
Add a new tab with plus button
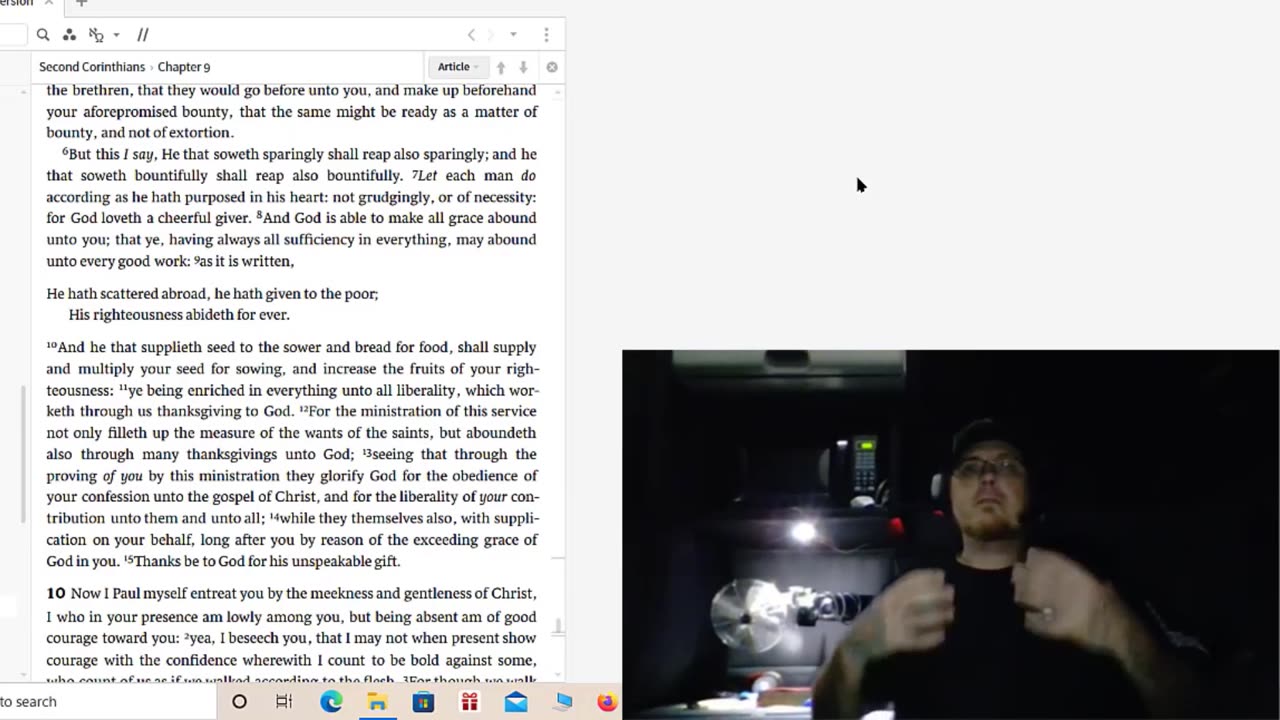click(x=82, y=4)
